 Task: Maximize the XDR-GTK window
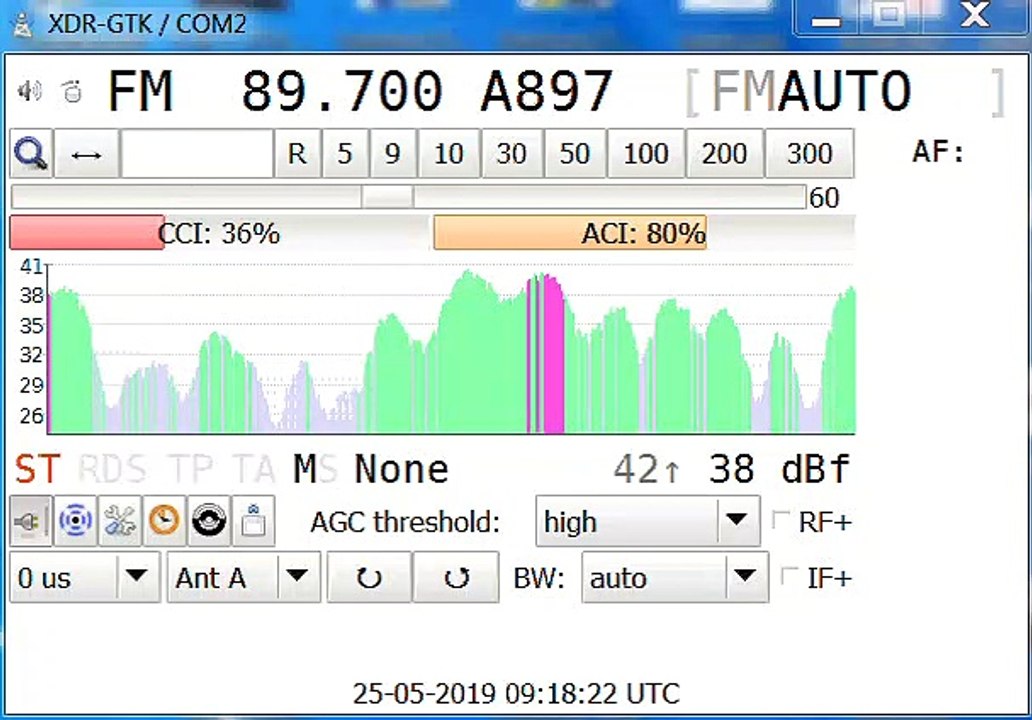pyautogui.click(x=890, y=16)
